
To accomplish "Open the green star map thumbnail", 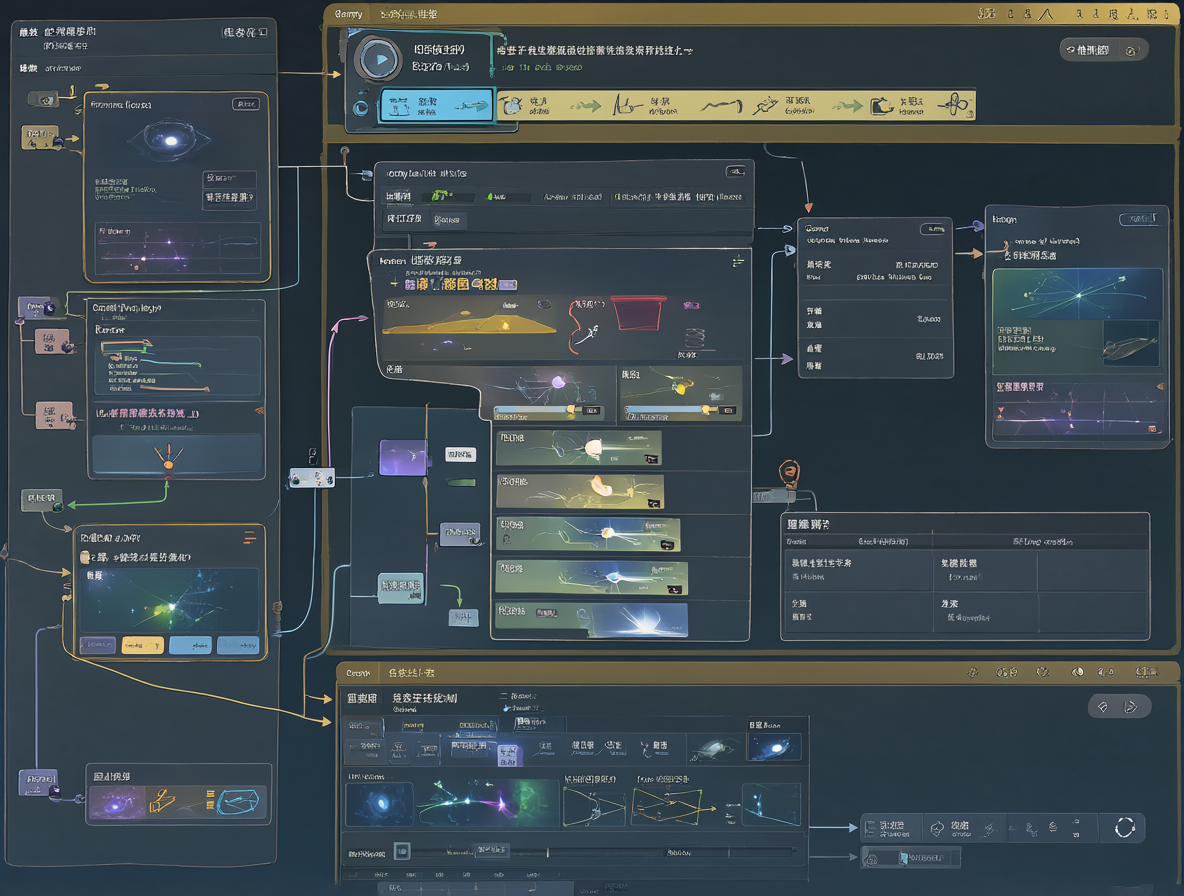I will pyautogui.click(x=1077, y=294).
